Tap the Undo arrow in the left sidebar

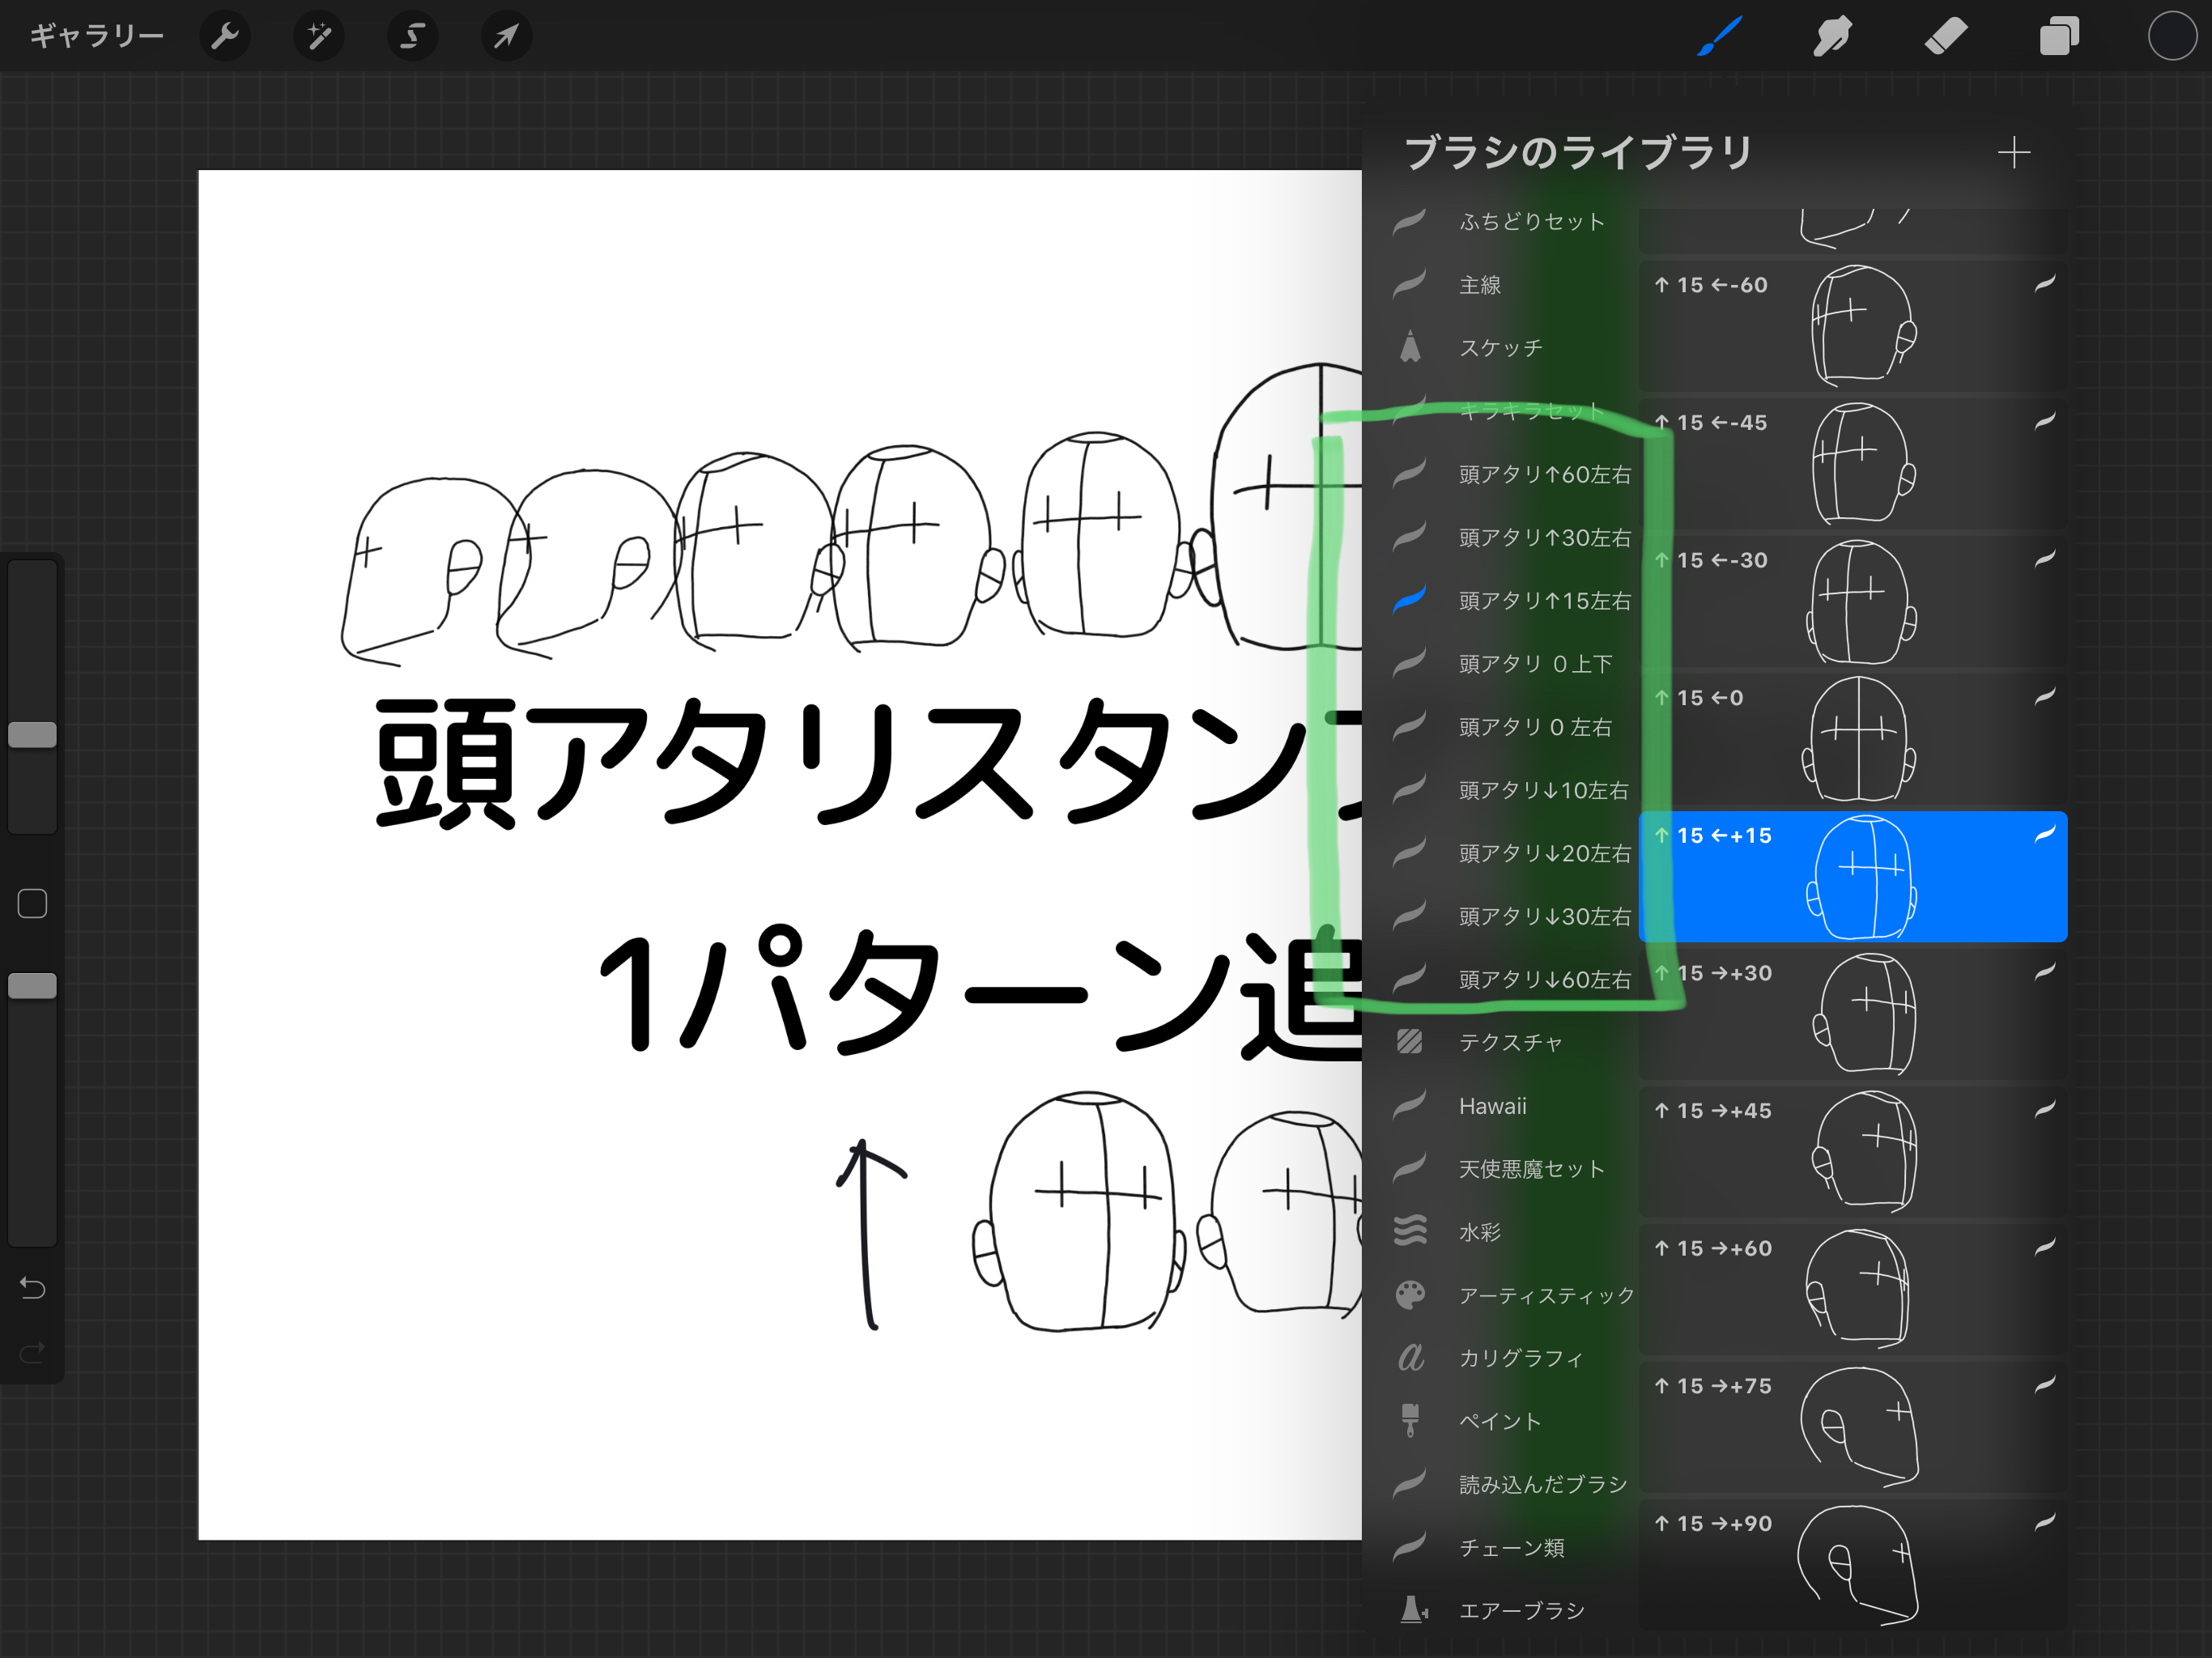point(32,1290)
